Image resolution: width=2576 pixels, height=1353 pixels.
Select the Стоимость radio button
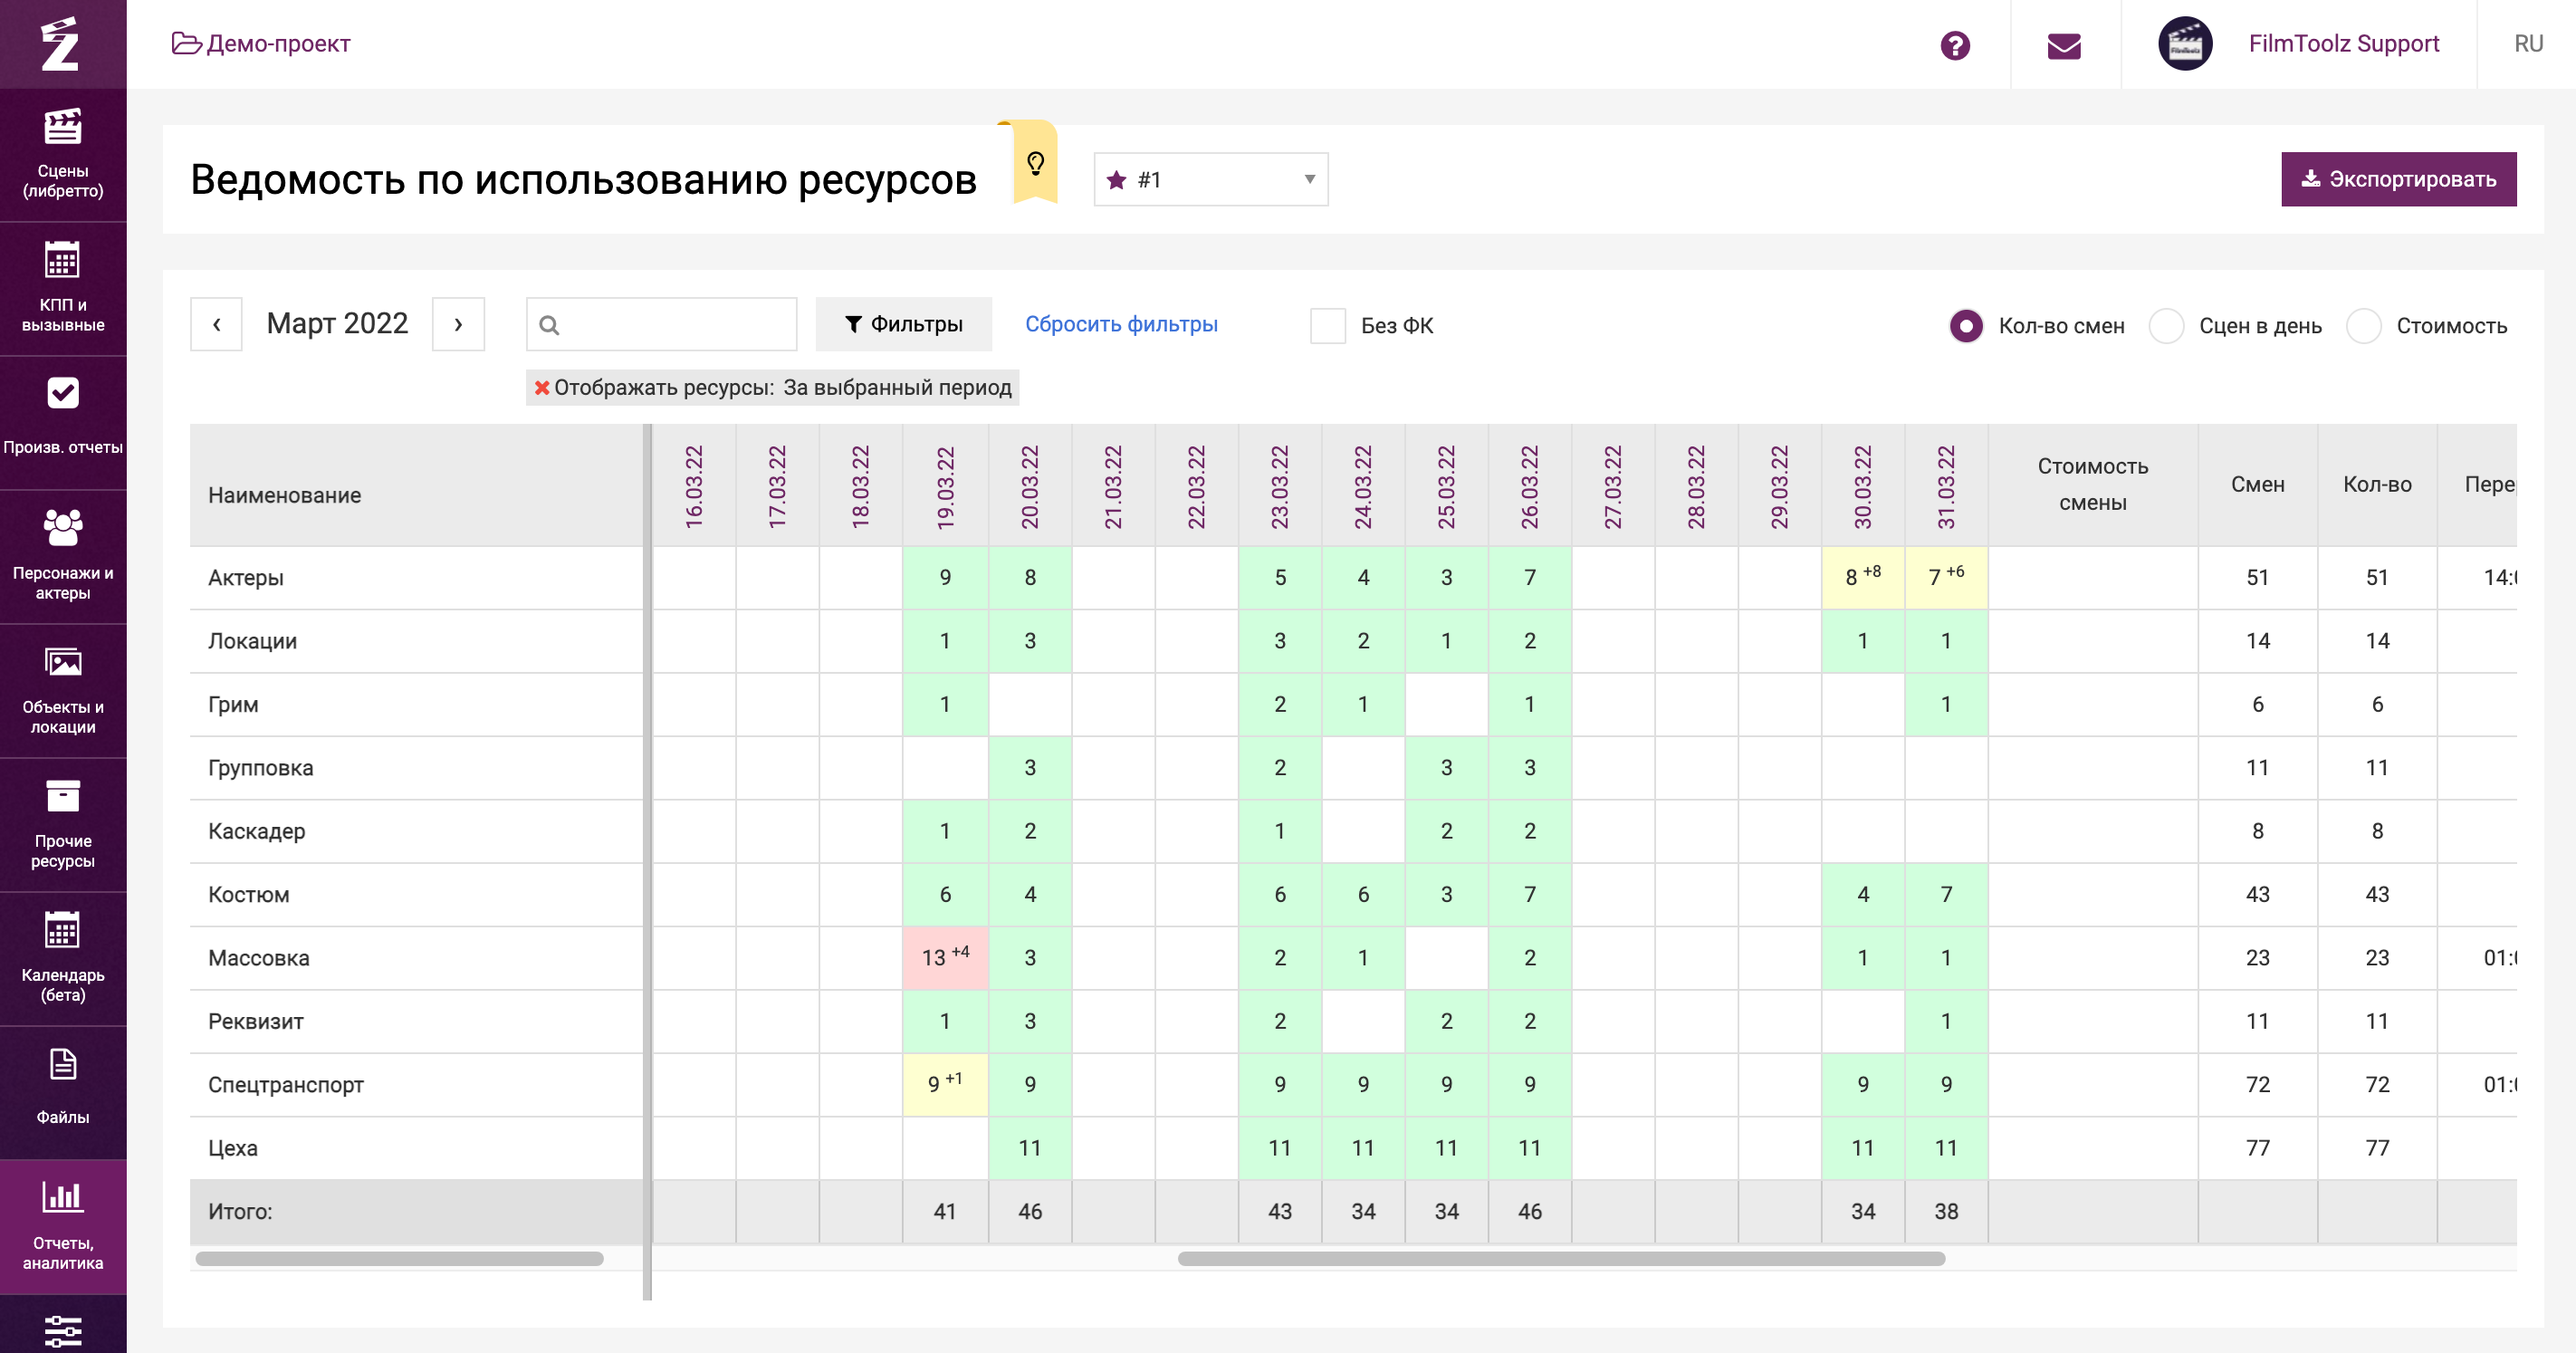point(2364,326)
